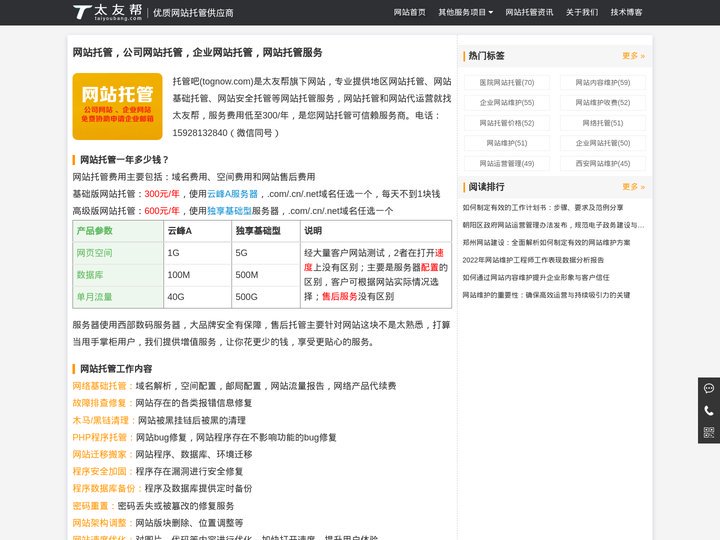
Task: Click the phone floating sidebar icon
Action: pos(709,411)
